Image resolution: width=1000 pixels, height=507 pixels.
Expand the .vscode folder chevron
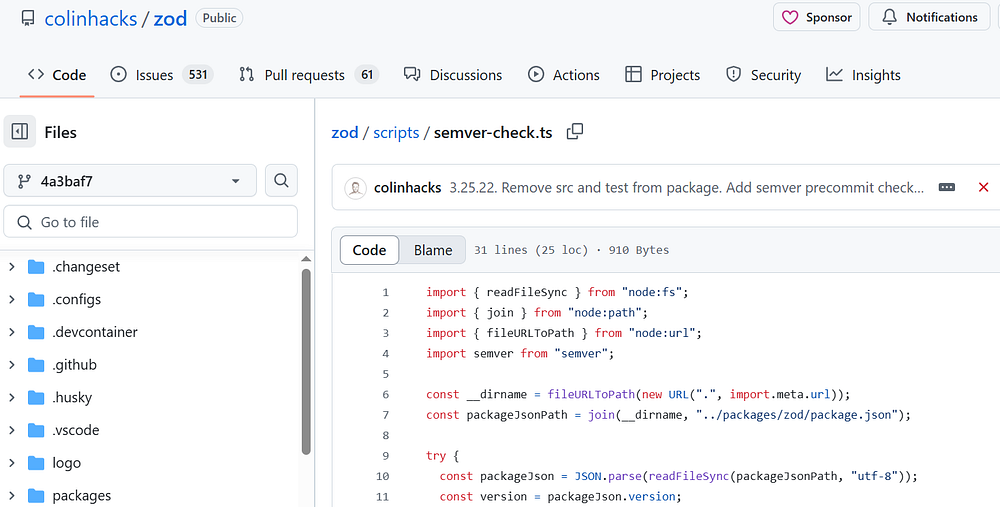click(x=11, y=430)
